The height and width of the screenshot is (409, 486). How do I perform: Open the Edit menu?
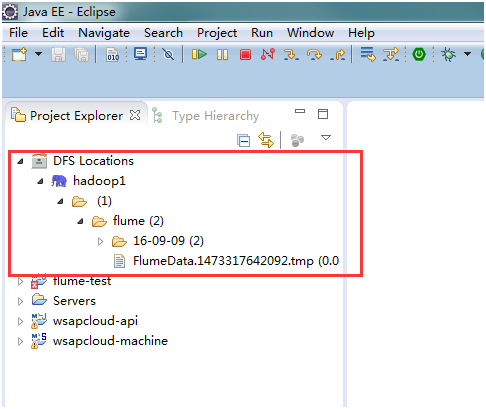[x=53, y=33]
